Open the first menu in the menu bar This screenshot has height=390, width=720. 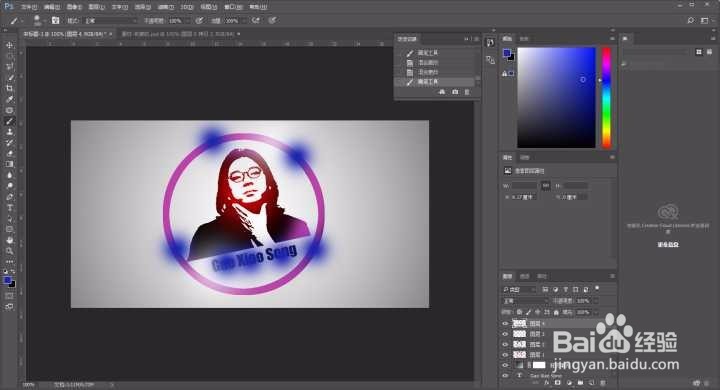[x=28, y=7]
